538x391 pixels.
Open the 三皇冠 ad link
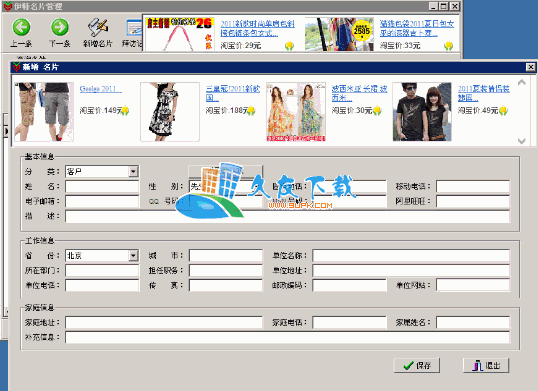233,93
